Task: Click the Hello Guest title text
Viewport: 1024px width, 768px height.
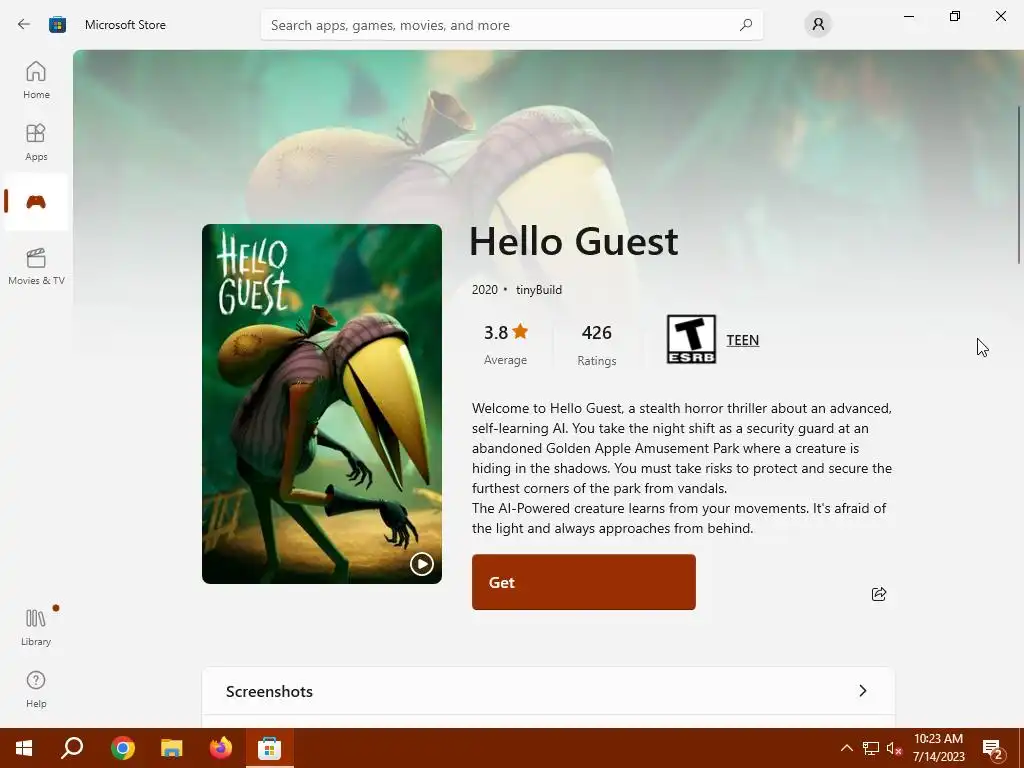Action: (x=573, y=241)
